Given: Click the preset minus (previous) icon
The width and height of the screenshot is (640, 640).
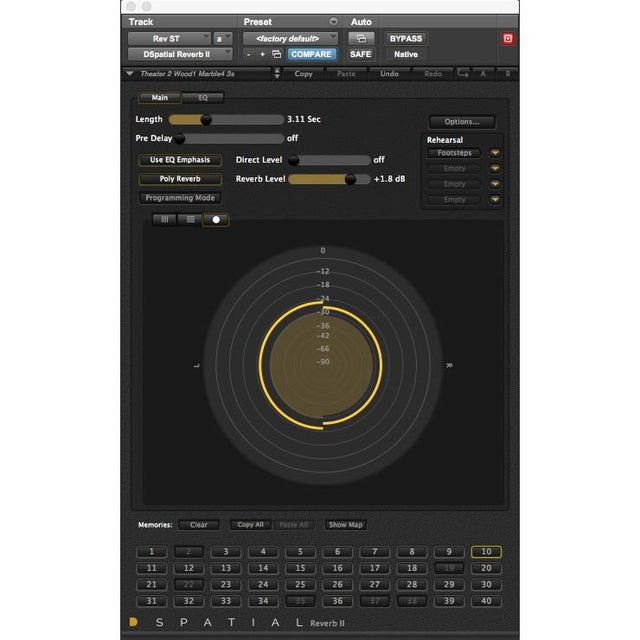Looking at the screenshot, I should pos(249,54).
